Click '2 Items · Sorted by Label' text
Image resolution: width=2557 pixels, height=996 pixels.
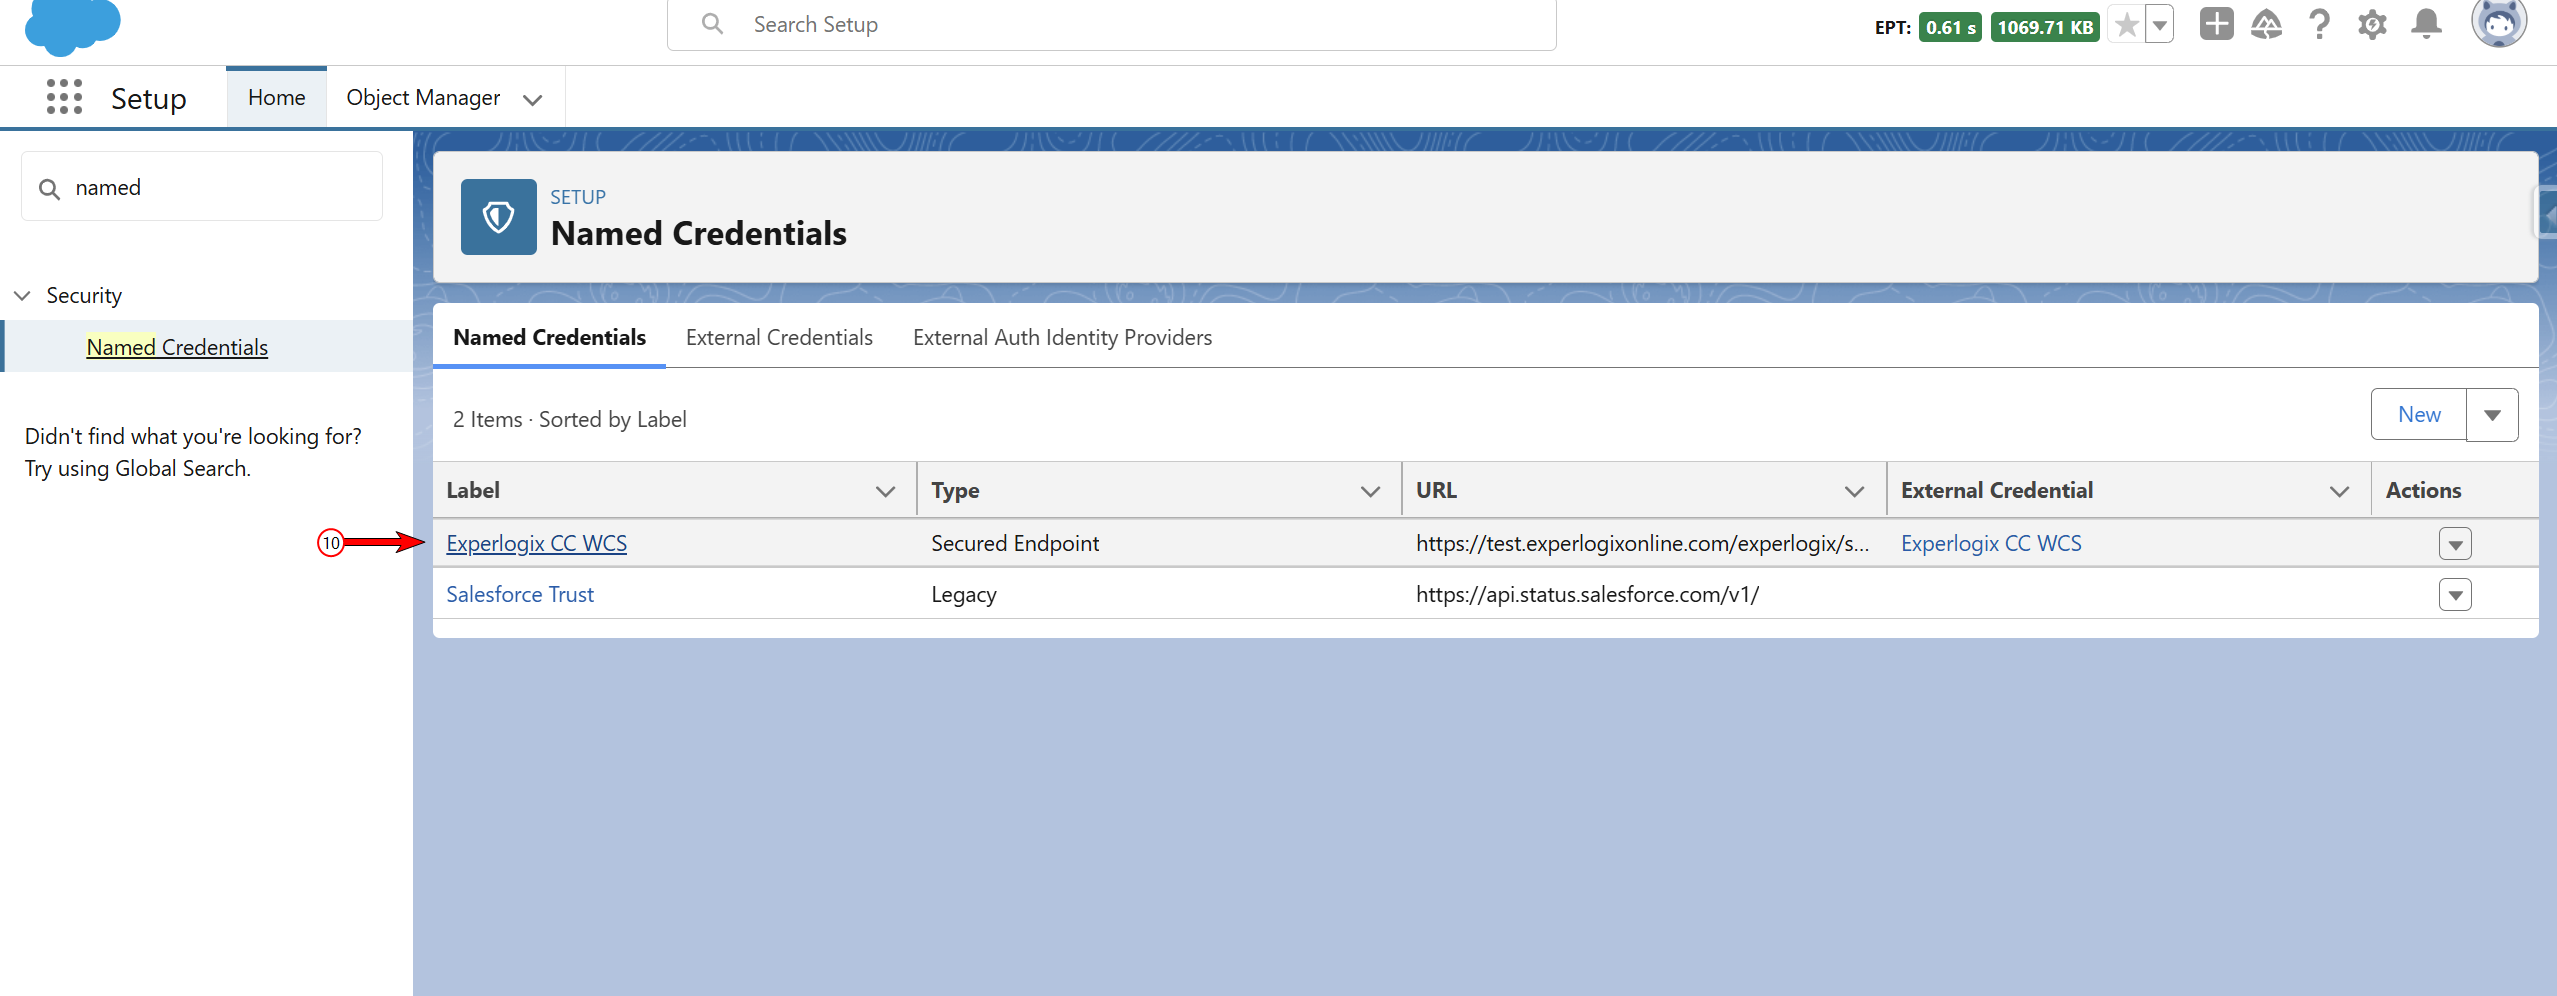(x=569, y=419)
